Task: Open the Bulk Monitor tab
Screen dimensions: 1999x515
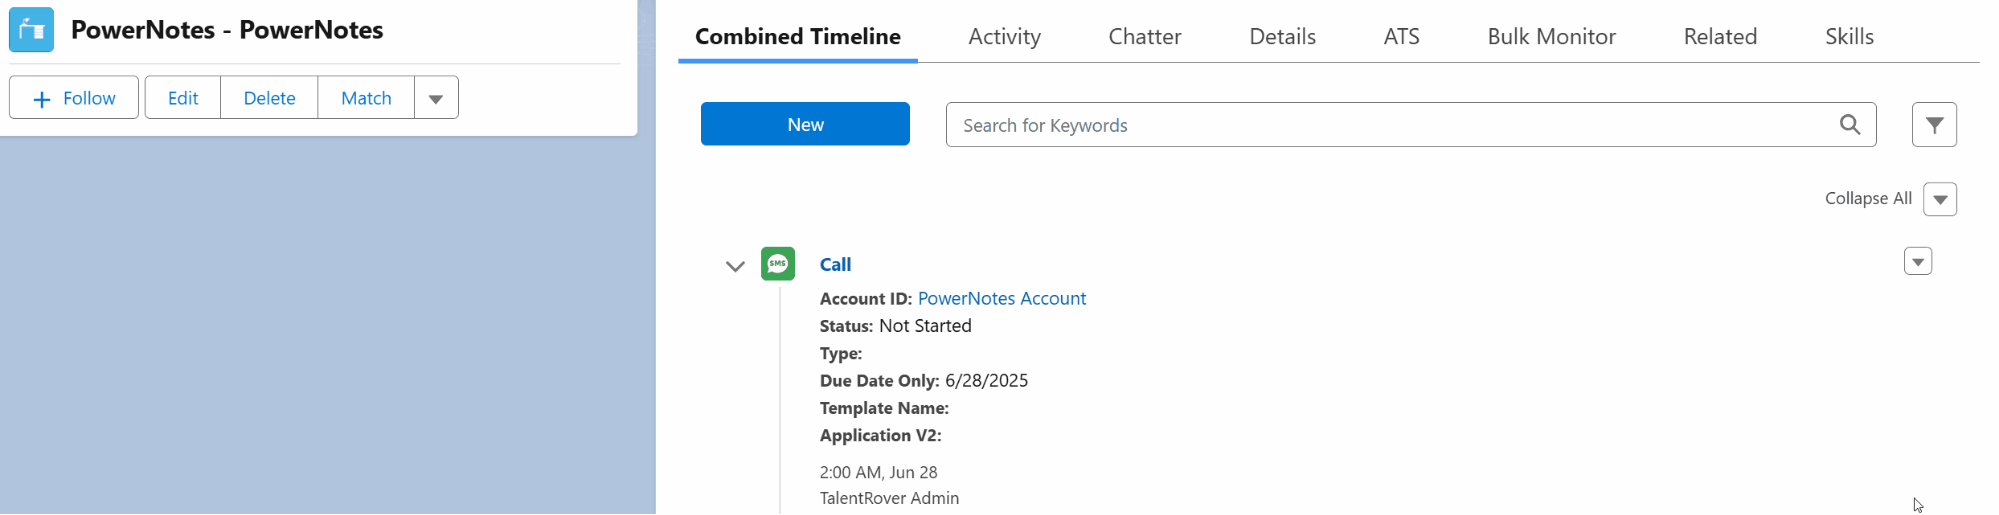Action: coord(1551,37)
